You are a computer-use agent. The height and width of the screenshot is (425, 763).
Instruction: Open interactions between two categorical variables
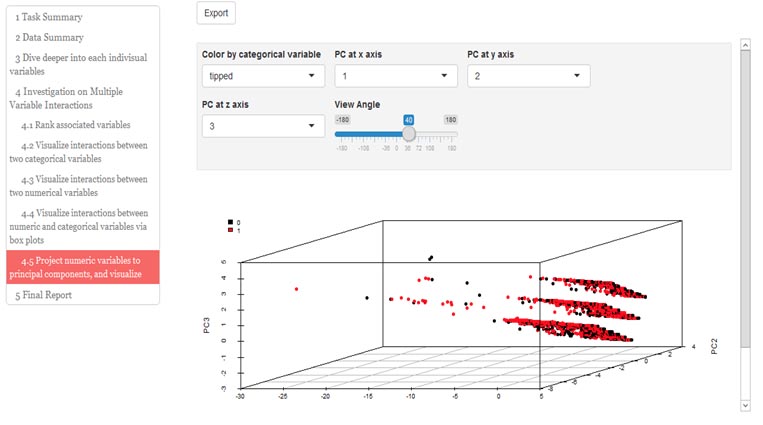(x=84, y=152)
